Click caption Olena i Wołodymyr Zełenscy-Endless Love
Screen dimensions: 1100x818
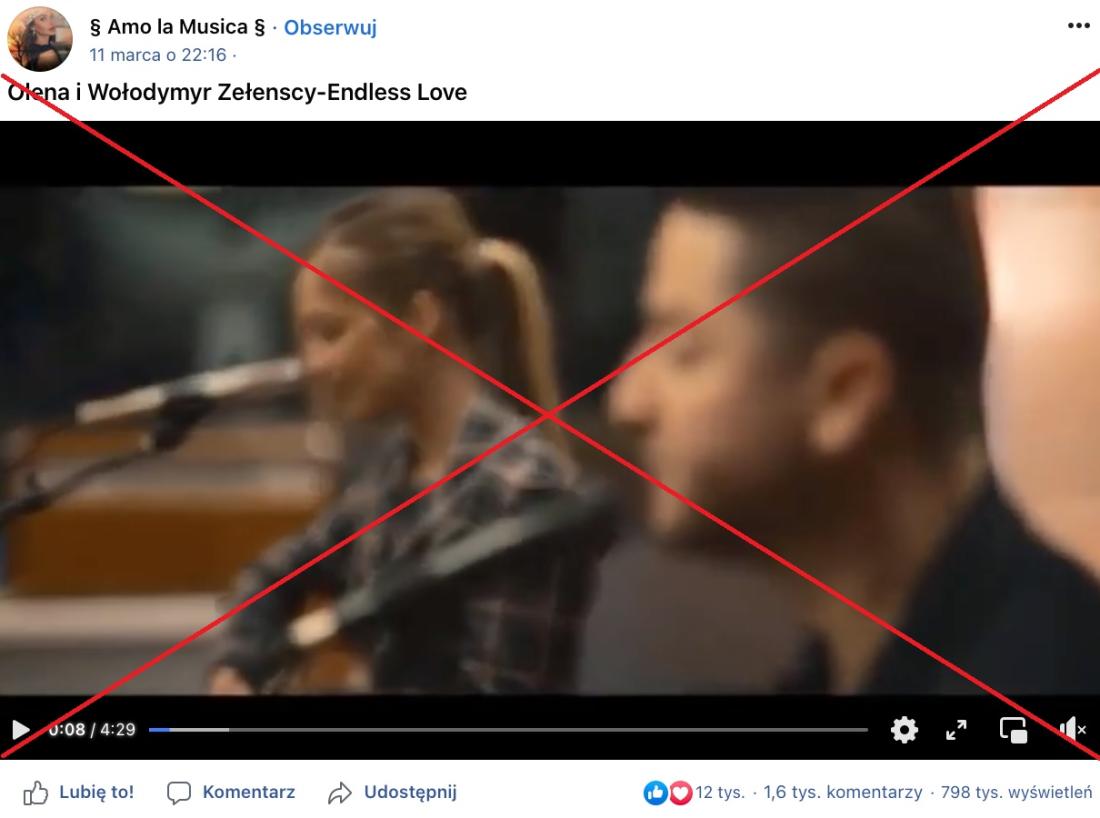(x=237, y=92)
